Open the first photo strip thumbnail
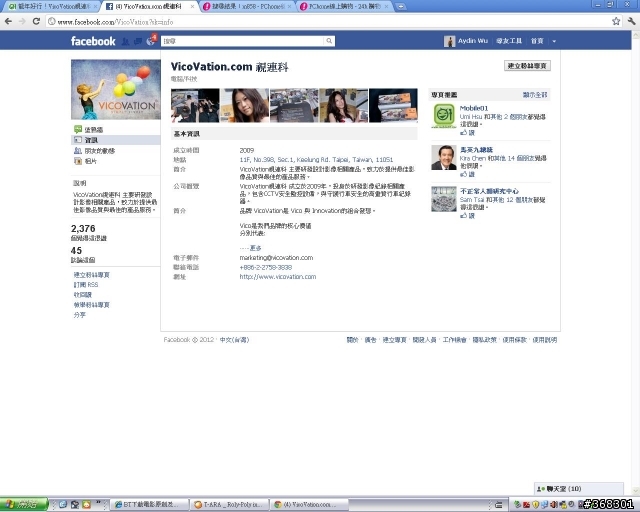640x512 pixels. 195,105
